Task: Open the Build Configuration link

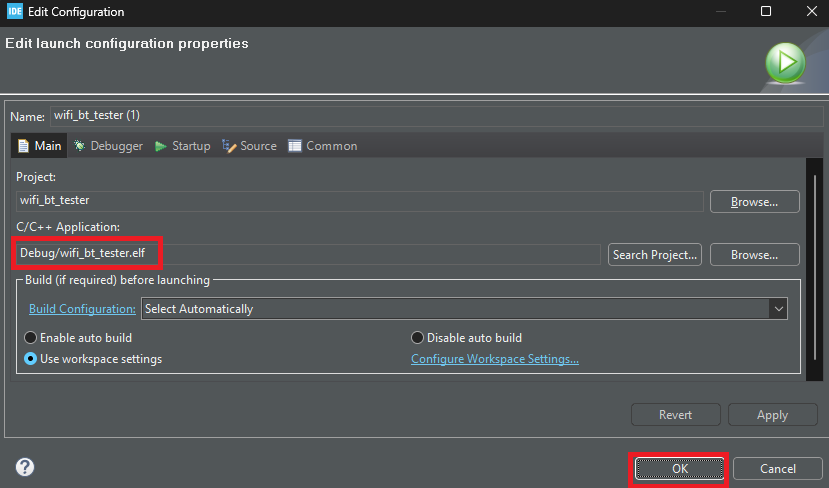Action: click(82, 309)
